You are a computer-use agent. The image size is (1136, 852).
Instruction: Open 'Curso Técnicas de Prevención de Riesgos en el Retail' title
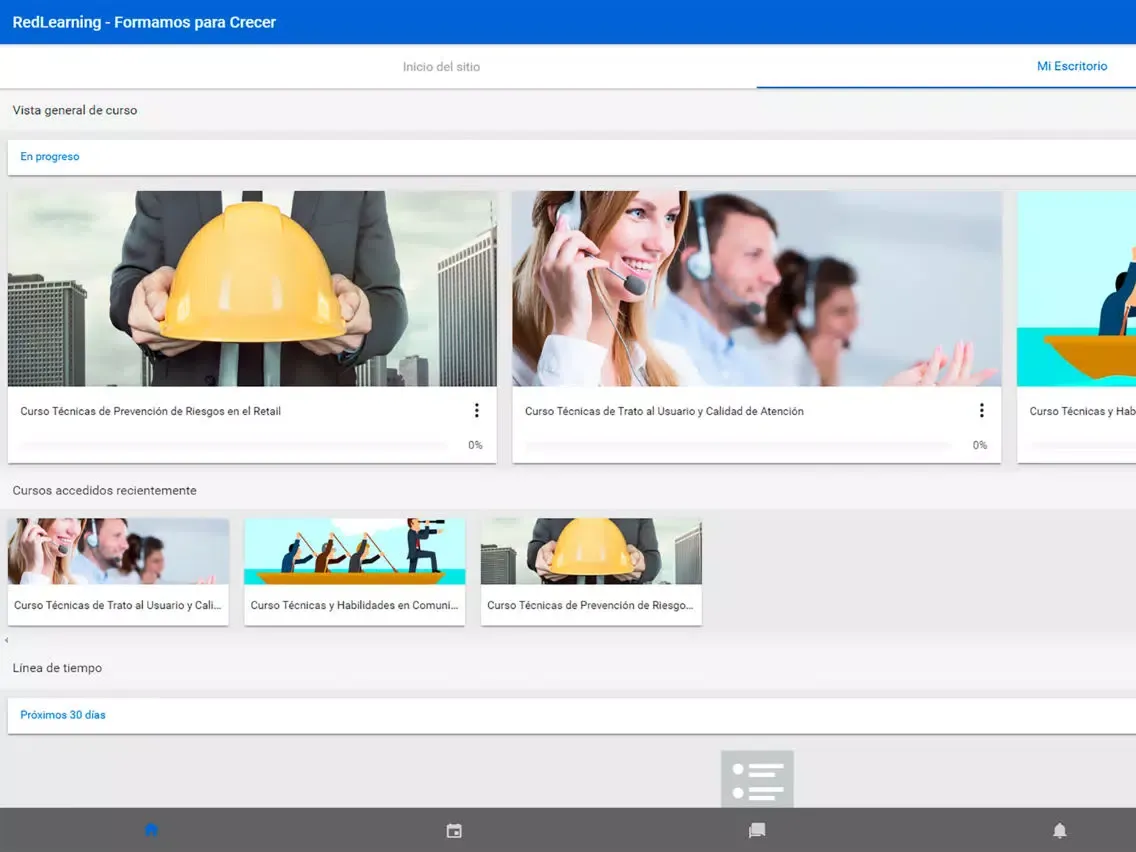(x=151, y=411)
